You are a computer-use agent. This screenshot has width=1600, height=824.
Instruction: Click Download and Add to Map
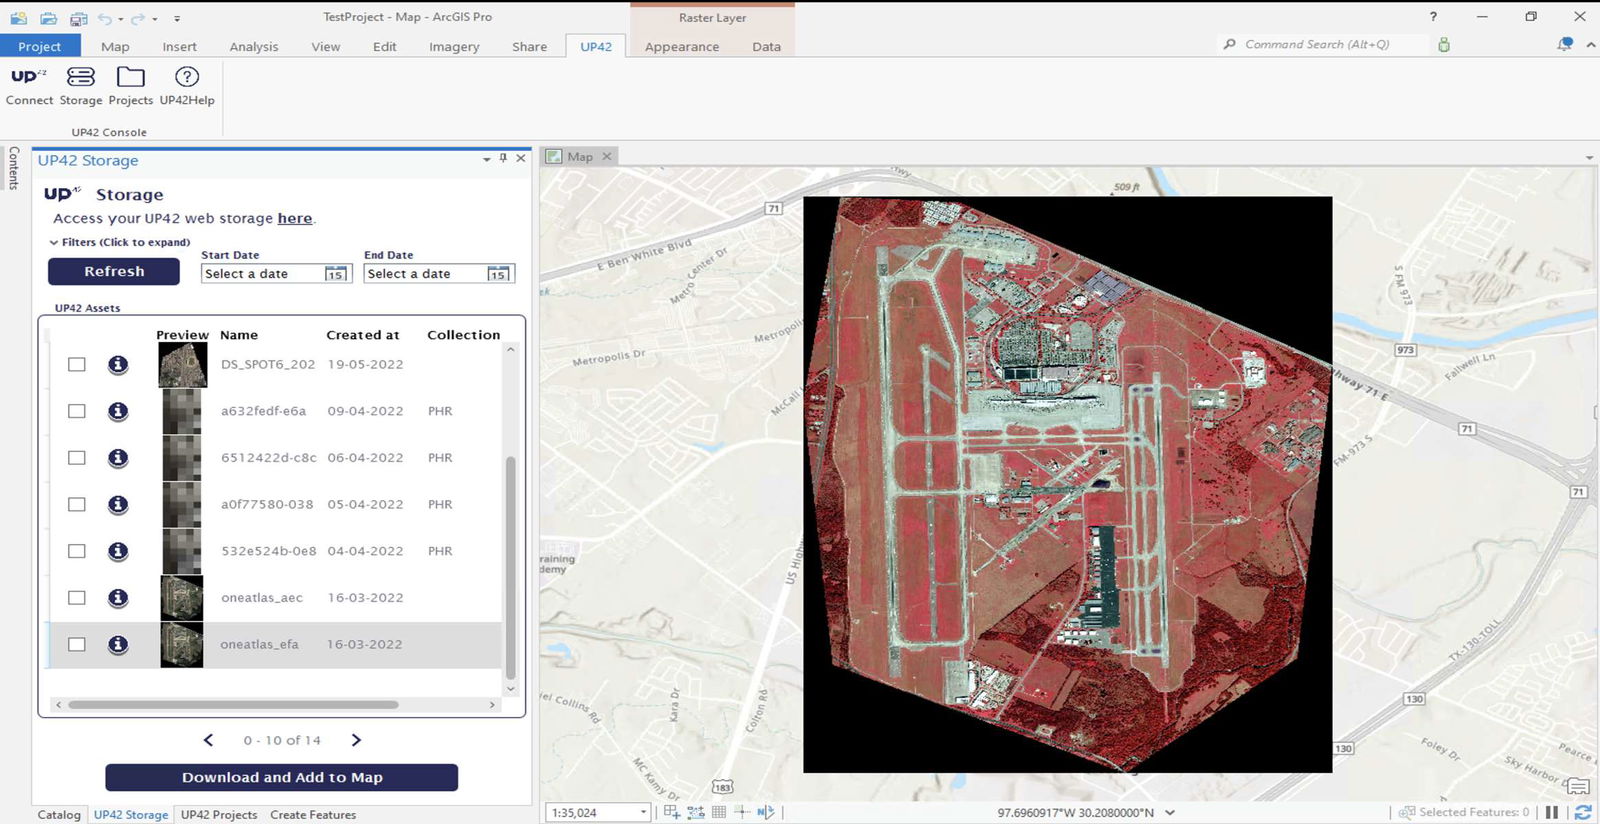[x=282, y=777]
